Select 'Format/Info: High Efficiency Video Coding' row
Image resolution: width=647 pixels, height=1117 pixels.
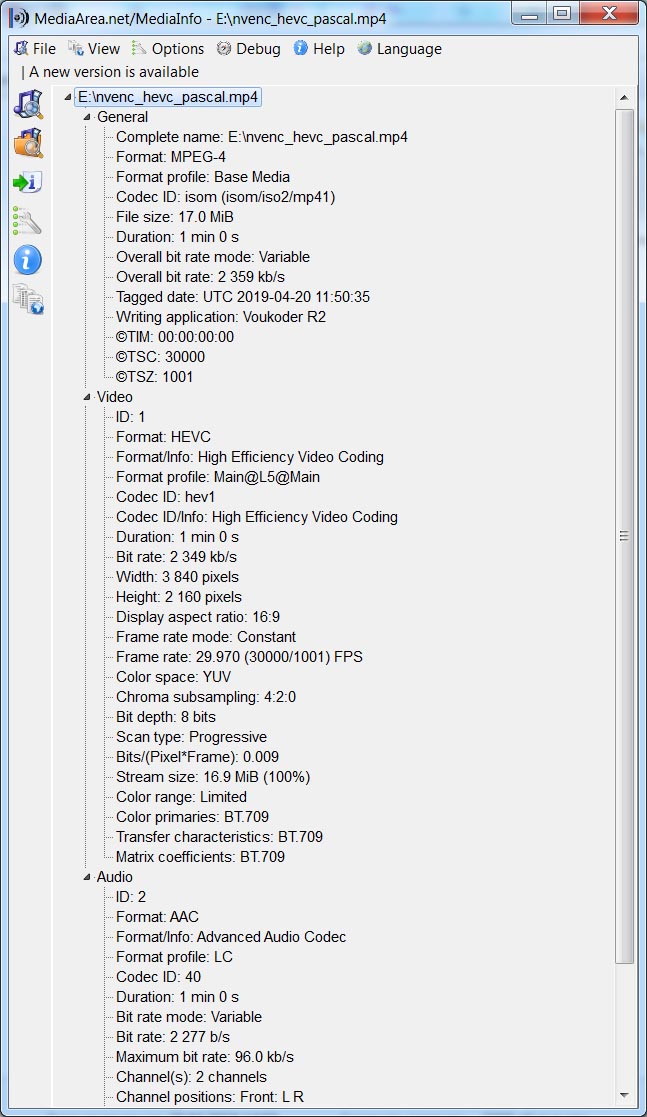pyautogui.click(x=250, y=457)
